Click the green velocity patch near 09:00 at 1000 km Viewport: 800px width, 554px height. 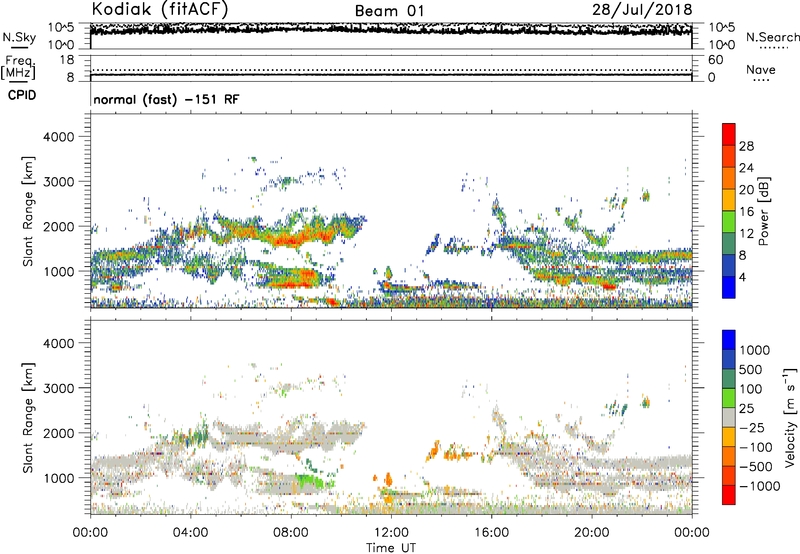[311, 482]
